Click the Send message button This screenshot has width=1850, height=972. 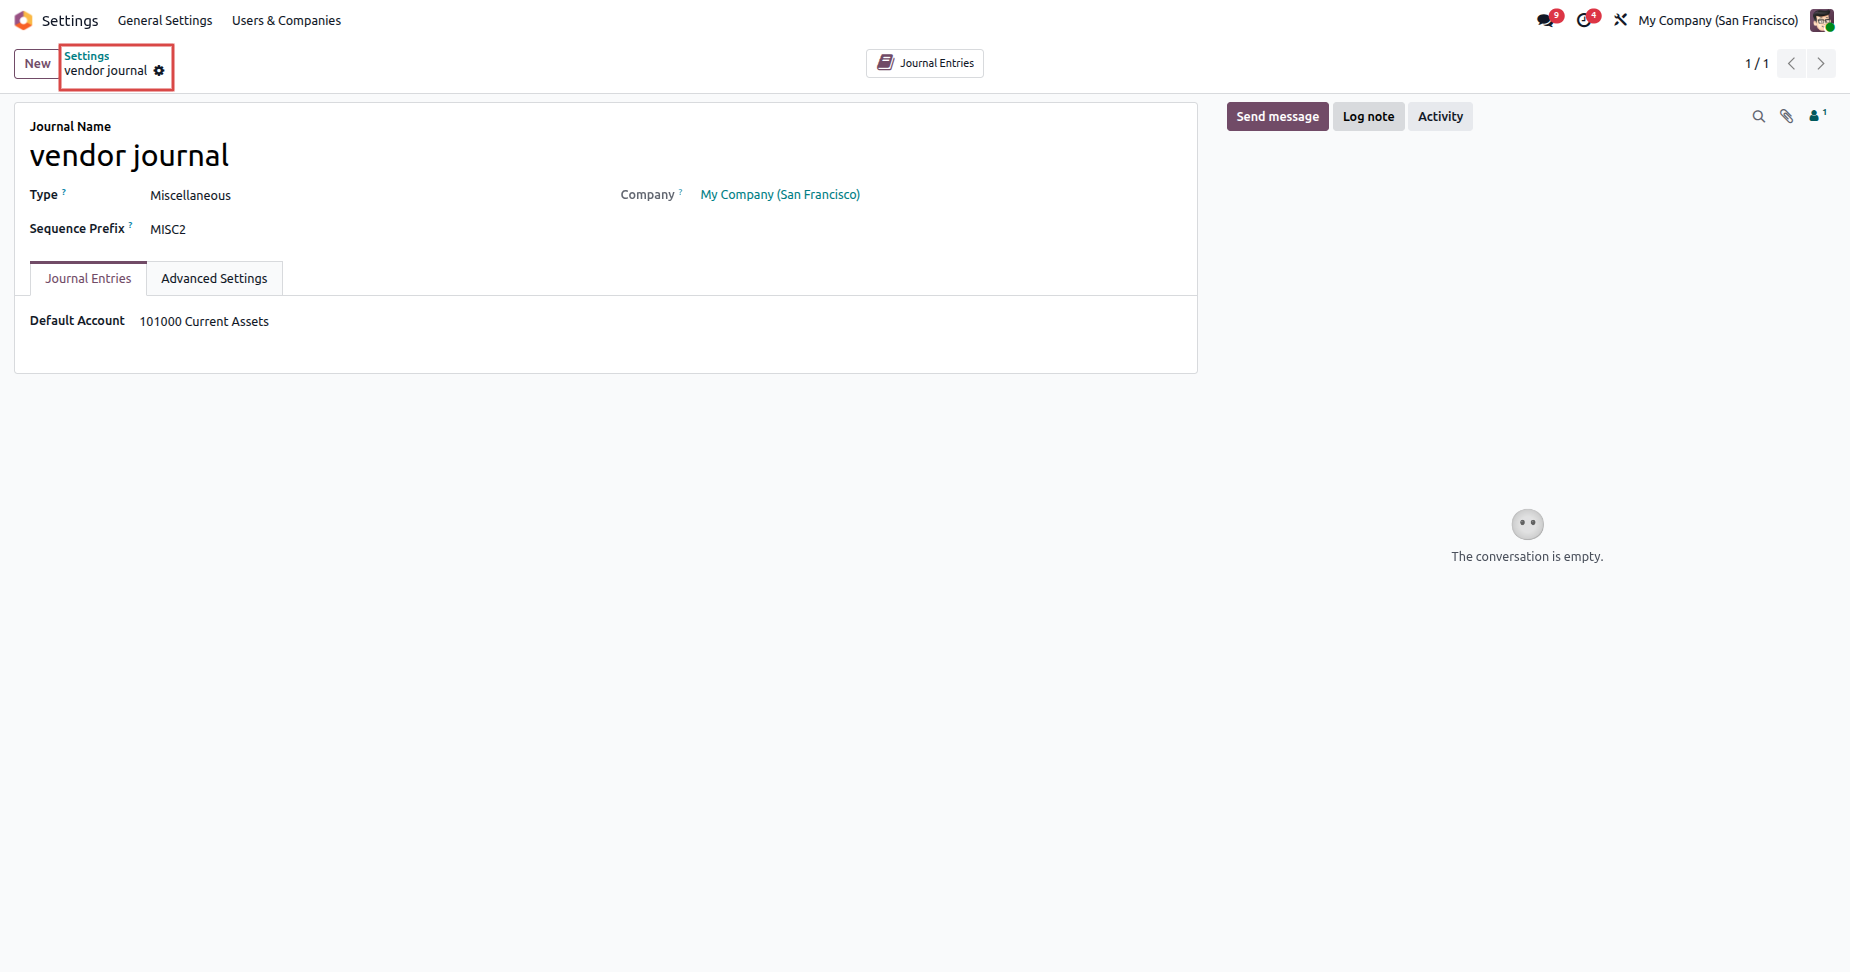1277,117
